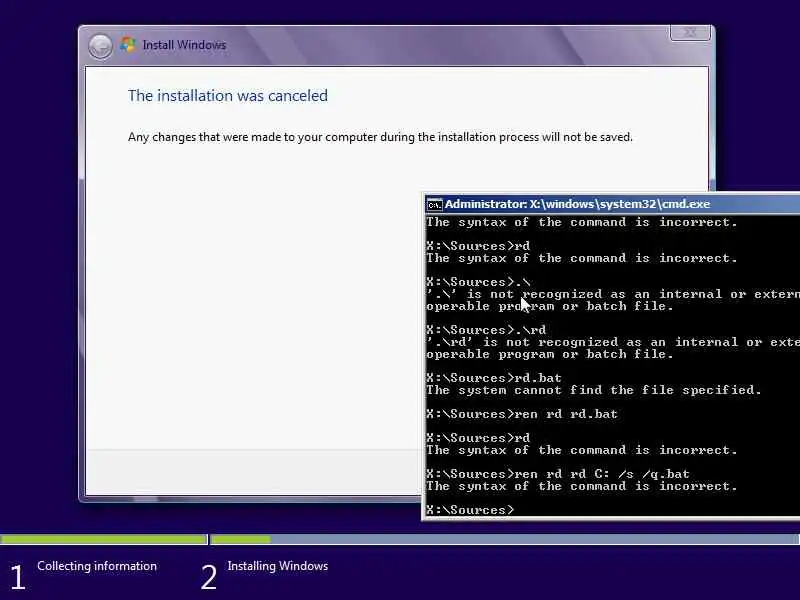Viewport: 800px width, 600px height.
Task: Click the 'Collecting information' step label
Action: coord(97,566)
